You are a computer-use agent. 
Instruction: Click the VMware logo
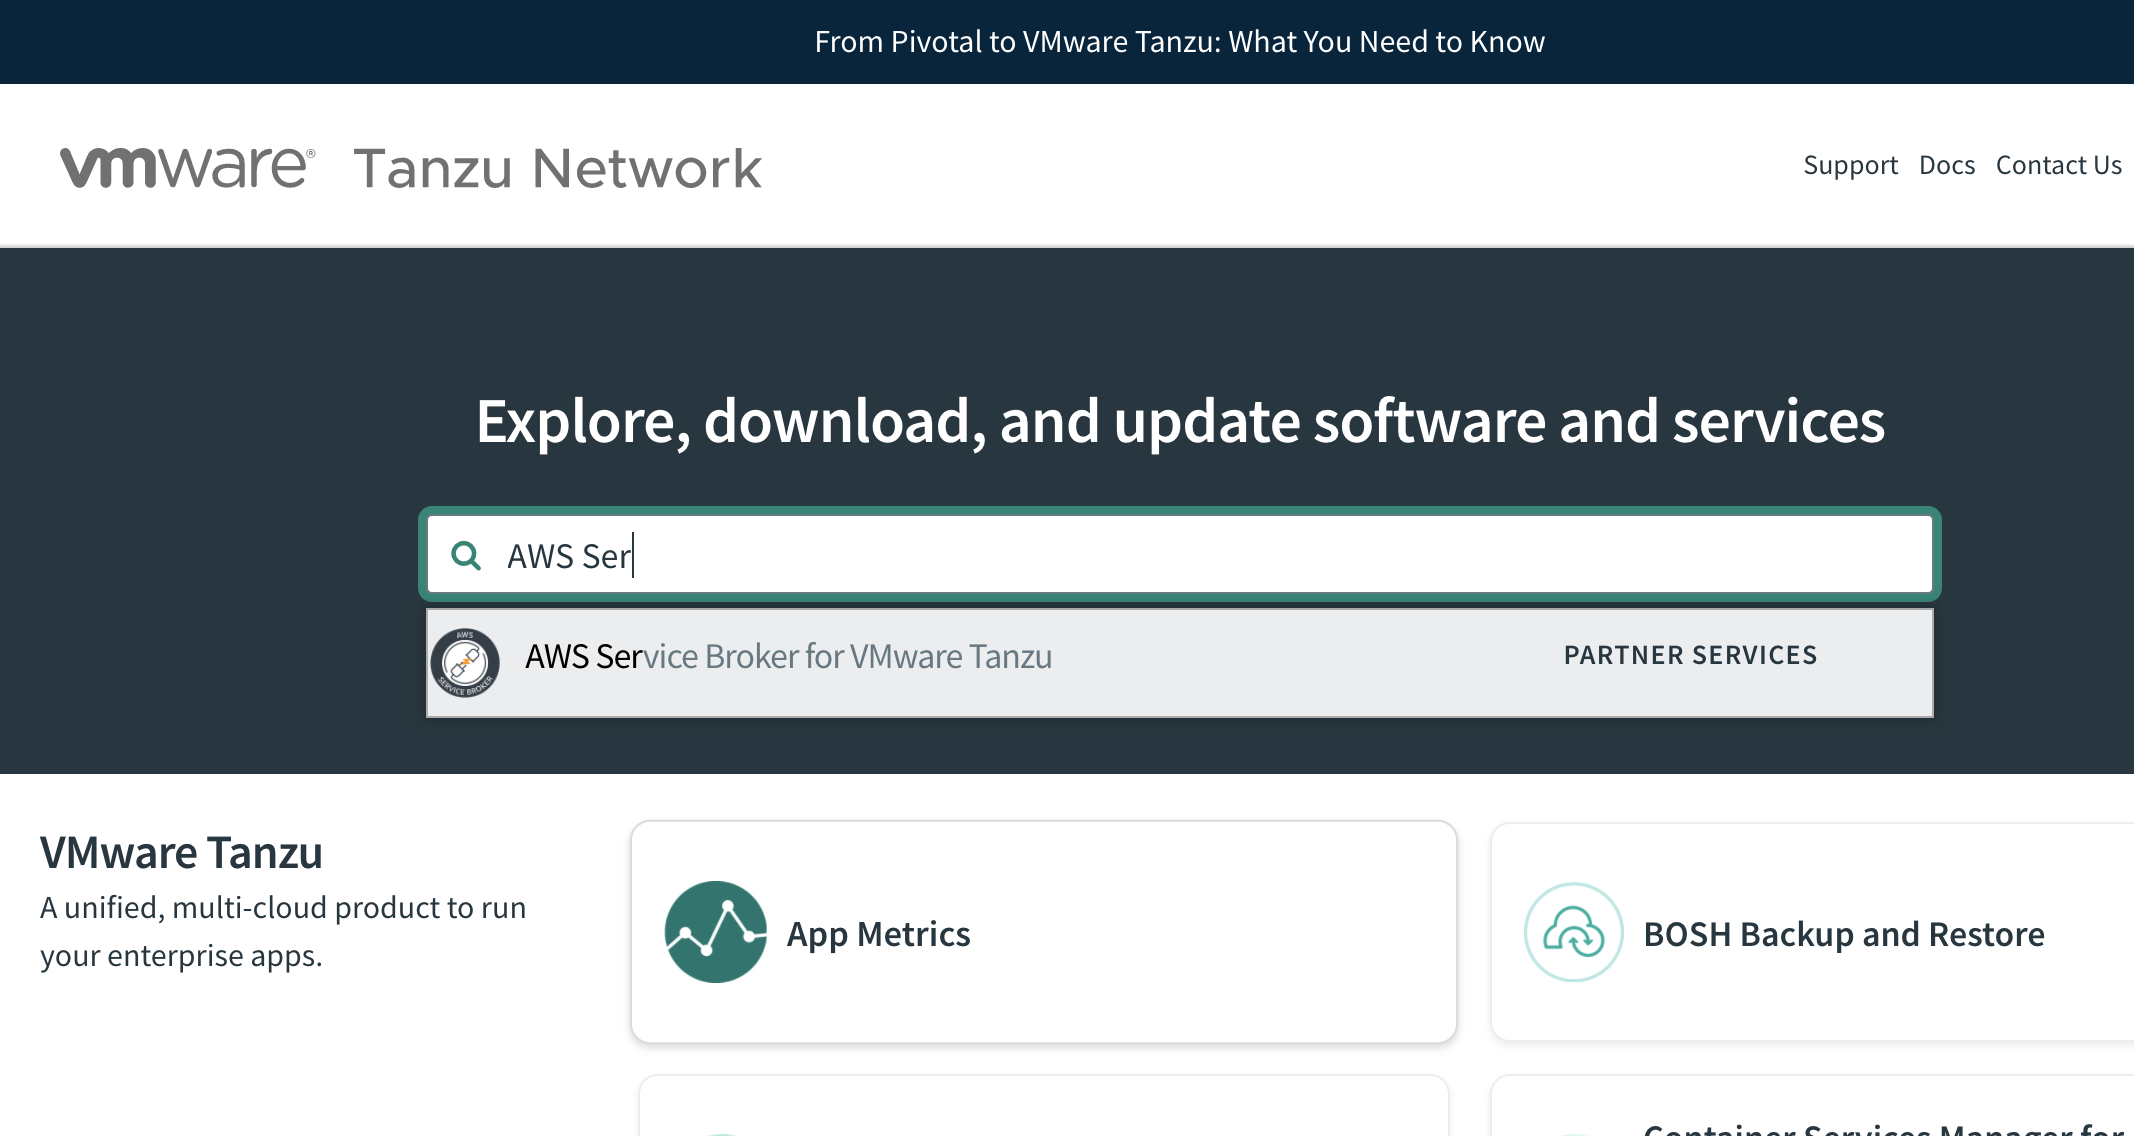(x=187, y=167)
